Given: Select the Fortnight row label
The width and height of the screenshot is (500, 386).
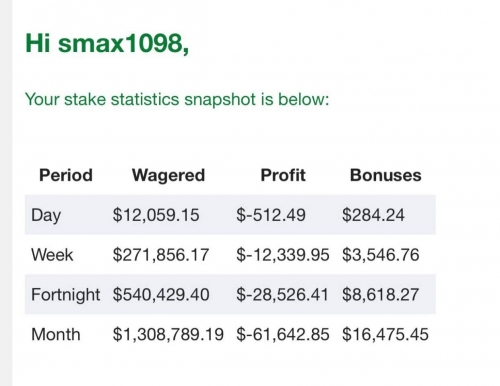Looking at the screenshot, I should tap(65, 295).
